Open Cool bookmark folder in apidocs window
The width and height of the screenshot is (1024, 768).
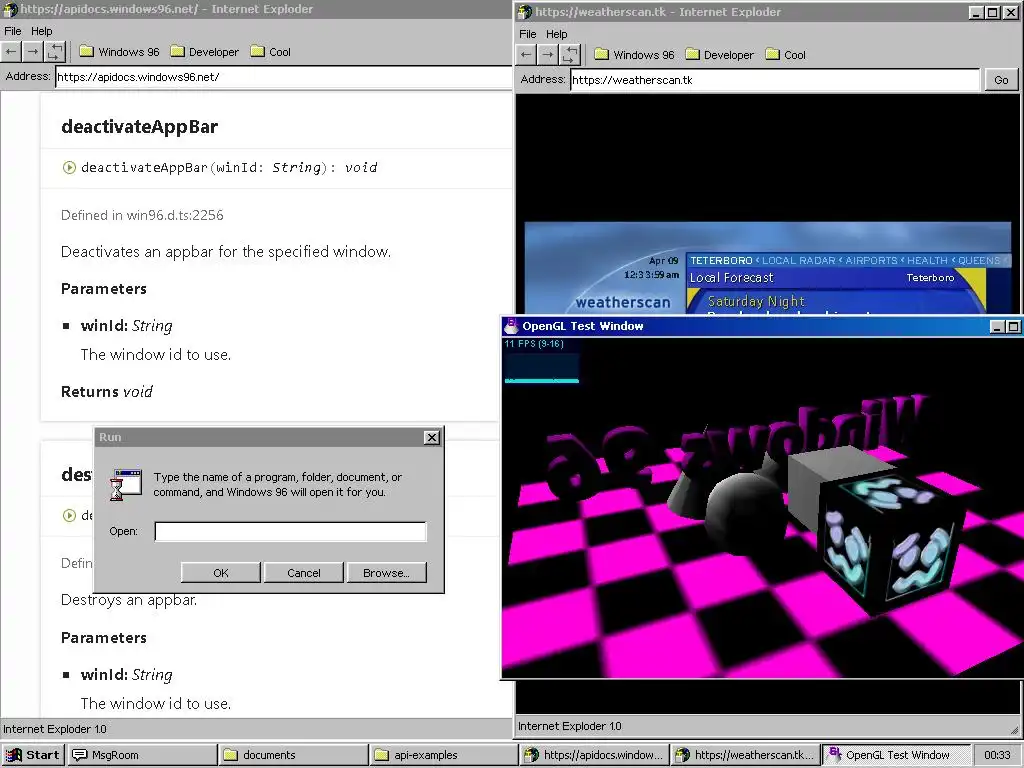click(x=271, y=52)
